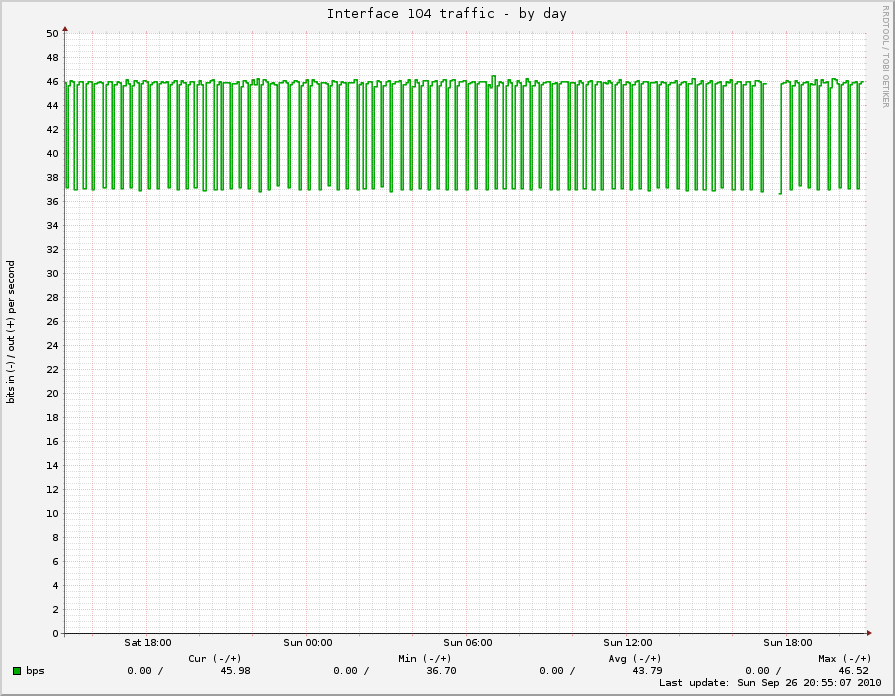Click the y-axis value 0
895x696 pixels.
[x=55, y=633]
